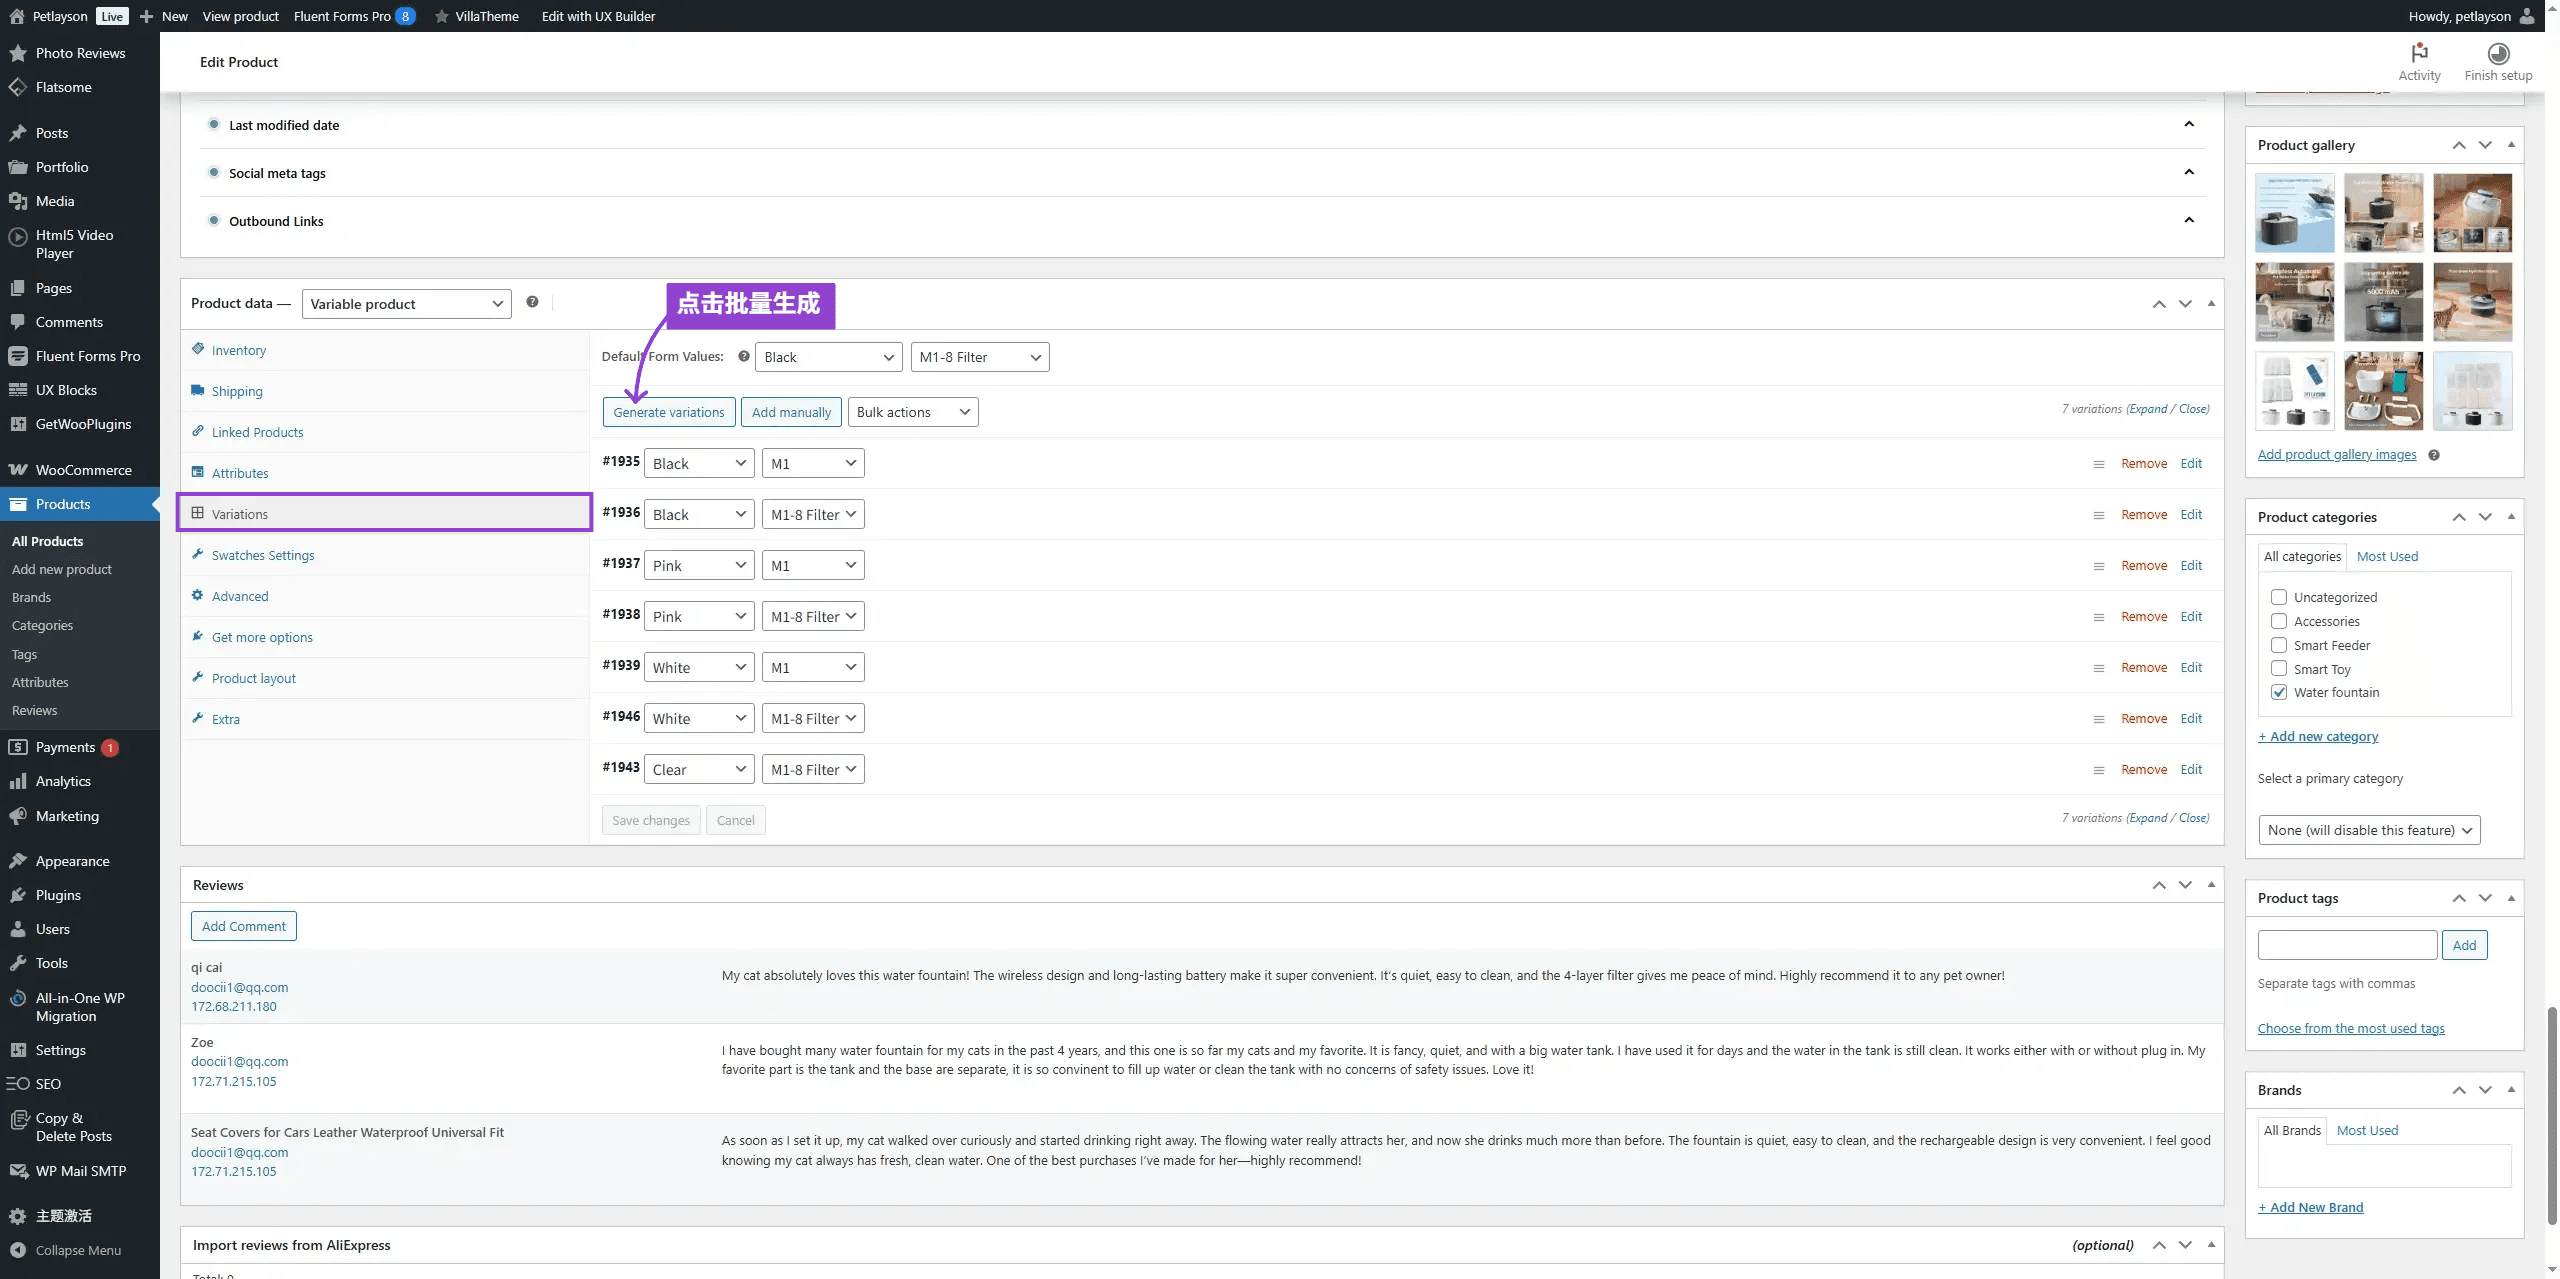Check the Accessories category checkbox
The height and width of the screenshot is (1279, 2560).
pos(2278,621)
